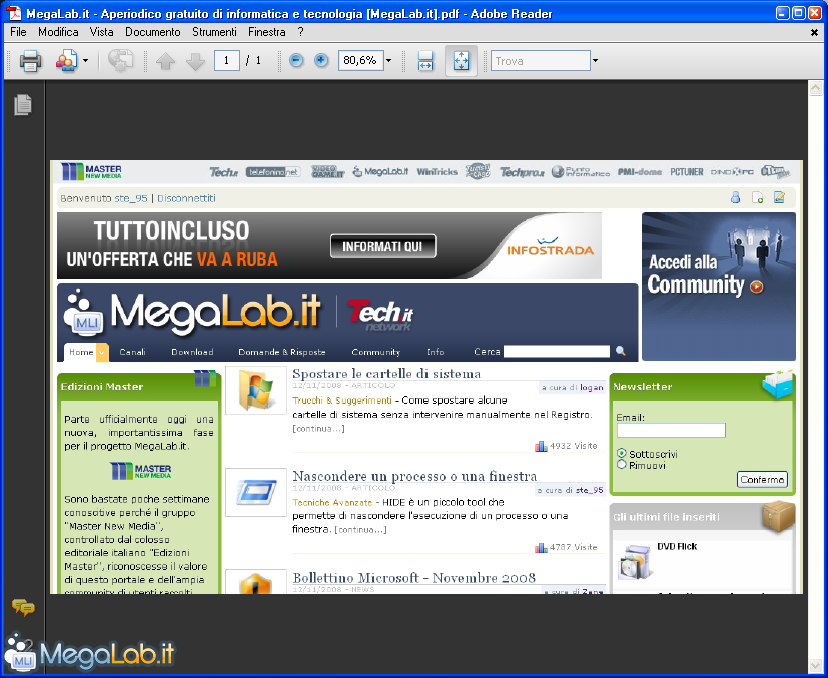Click the DVD Flick file link
This screenshot has height=678, width=828.
pyautogui.click(x=677, y=547)
